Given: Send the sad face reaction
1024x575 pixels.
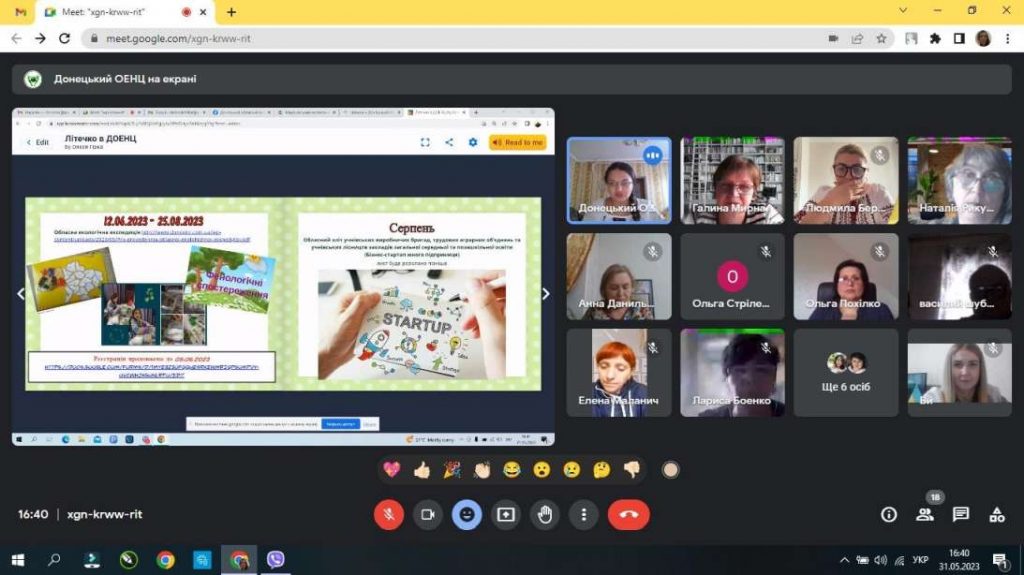Looking at the screenshot, I should [x=571, y=470].
